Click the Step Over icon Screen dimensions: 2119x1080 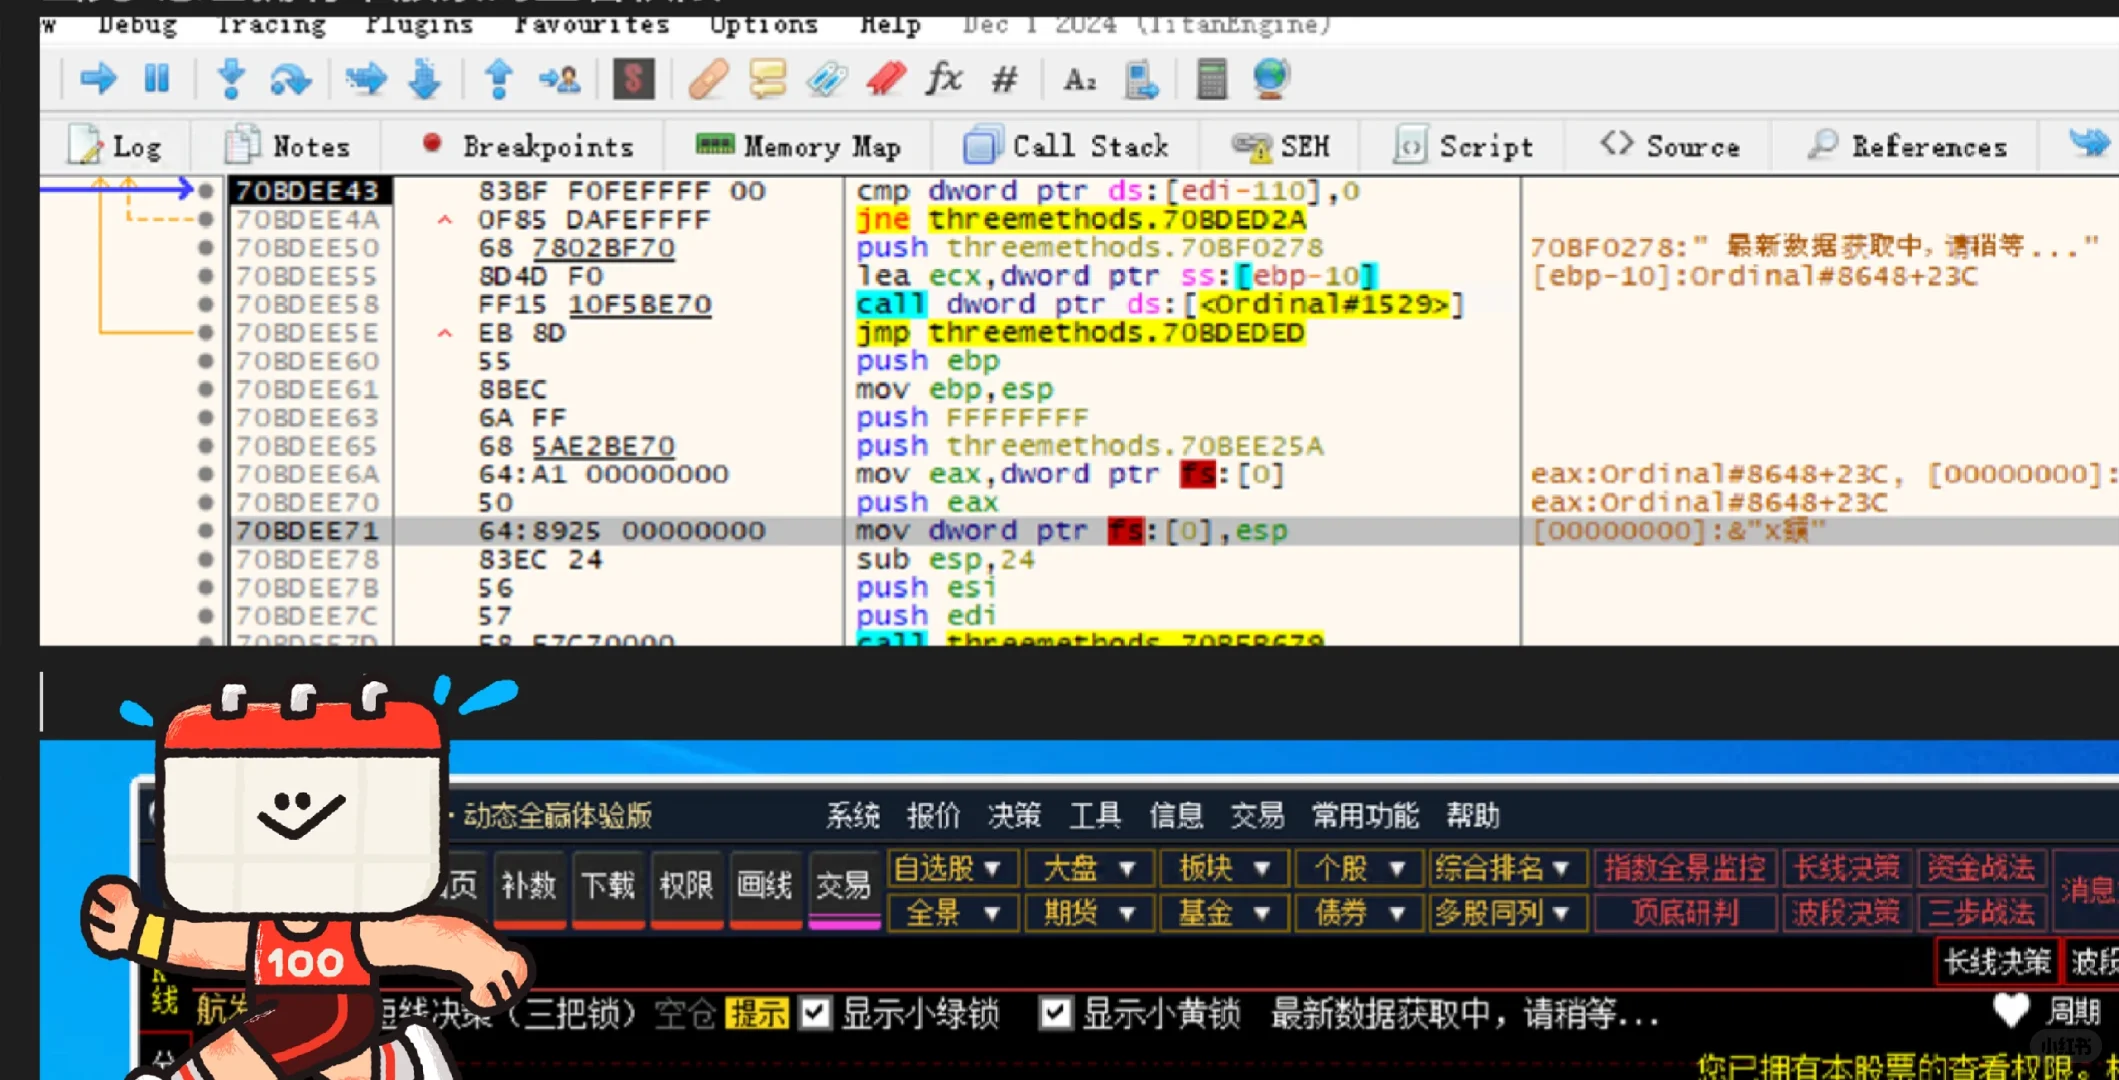[290, 78]
